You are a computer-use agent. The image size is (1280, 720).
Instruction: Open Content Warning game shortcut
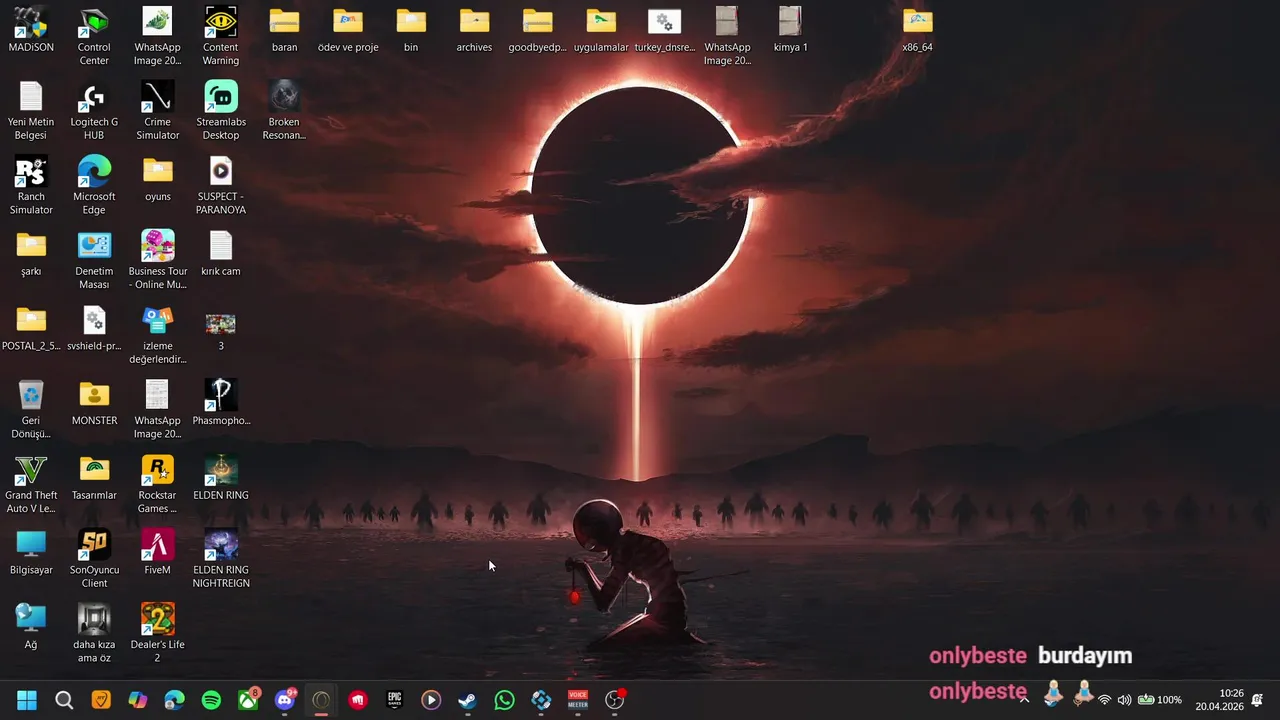221,37
